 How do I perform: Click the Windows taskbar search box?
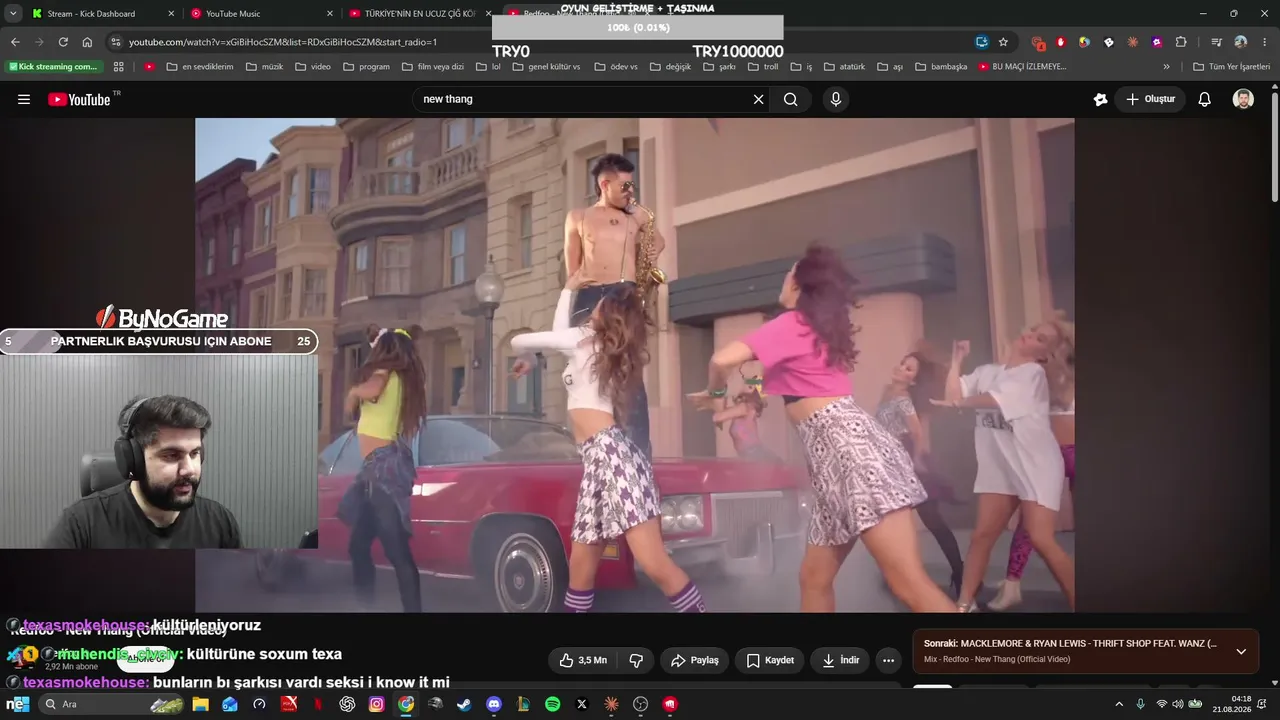(112, 704)
